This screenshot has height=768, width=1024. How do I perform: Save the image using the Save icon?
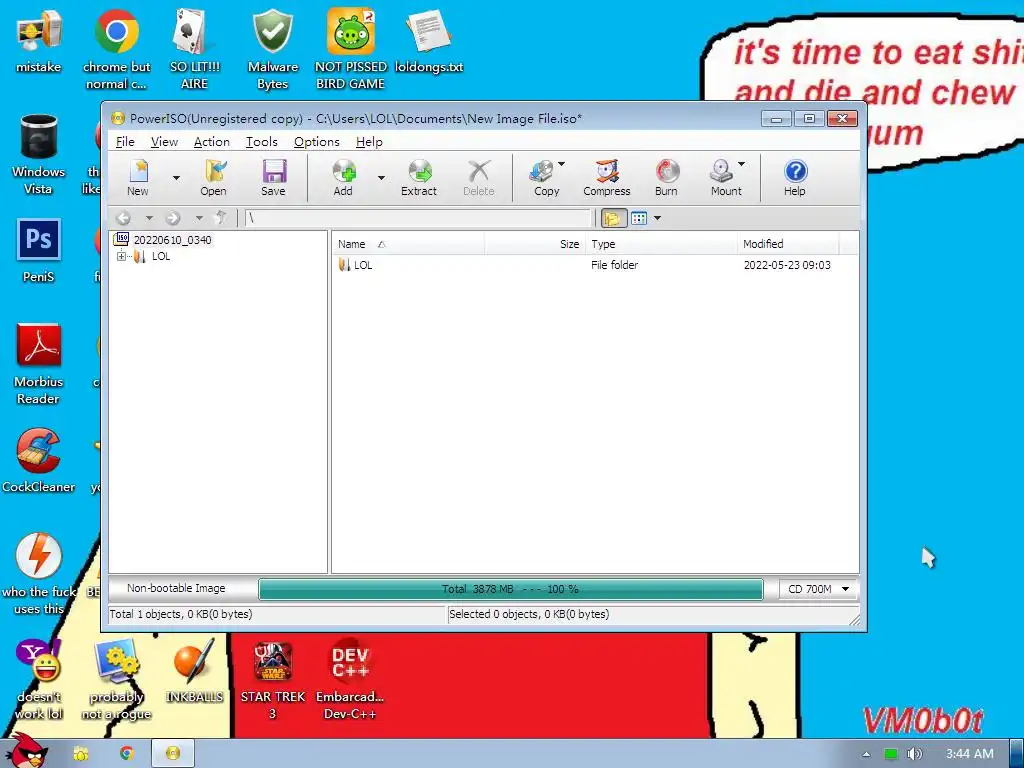273,178
